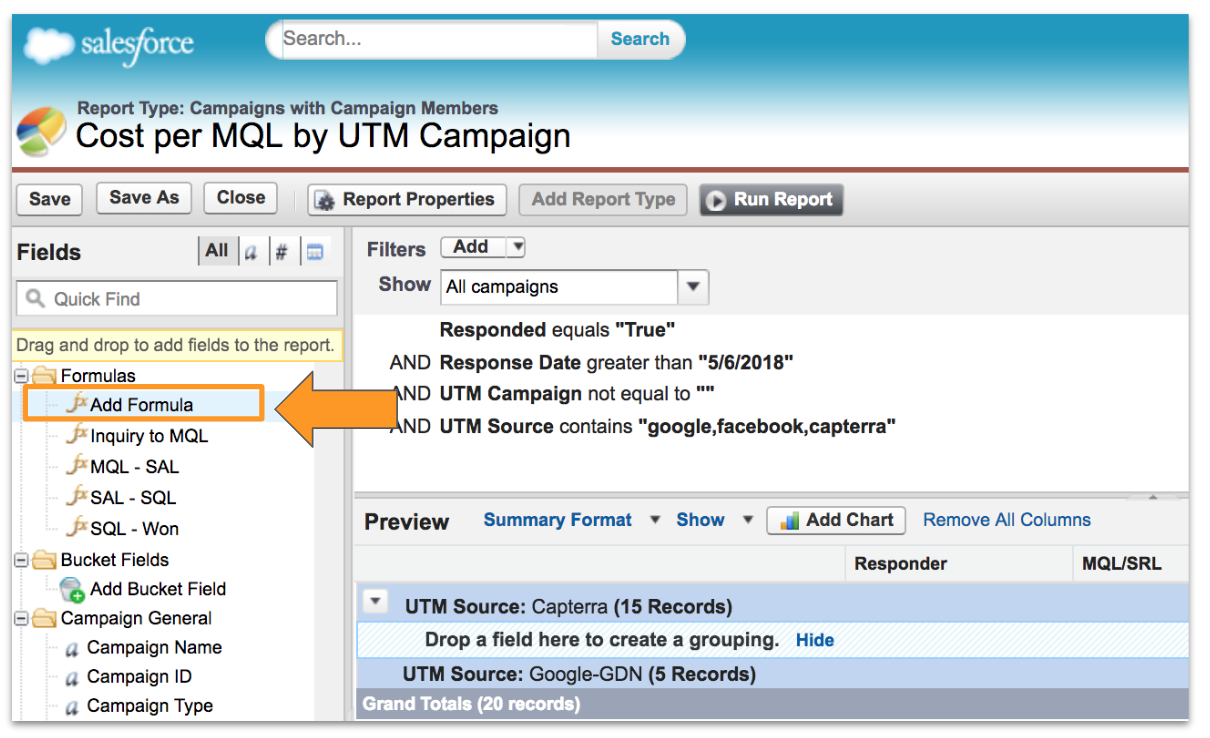This screenshot has width=1210, height=738.
Task: Focus the Quick Find field
Action: [x=177, y=299]
